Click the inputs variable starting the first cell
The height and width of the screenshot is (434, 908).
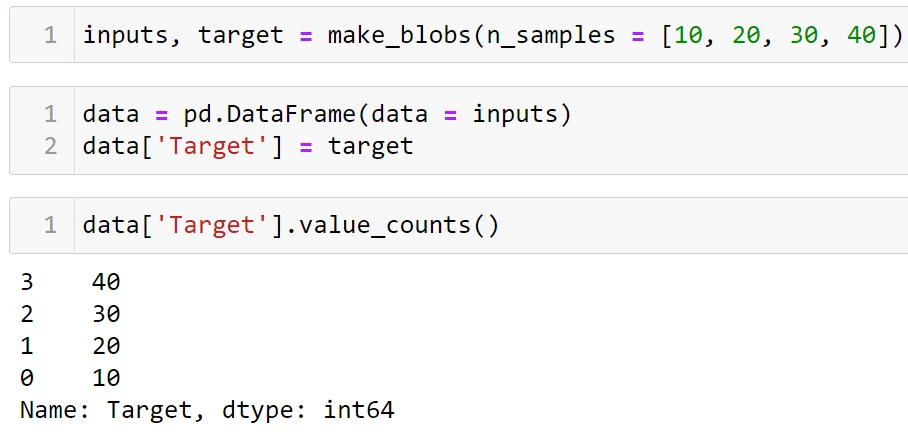[x=125, y=35]
